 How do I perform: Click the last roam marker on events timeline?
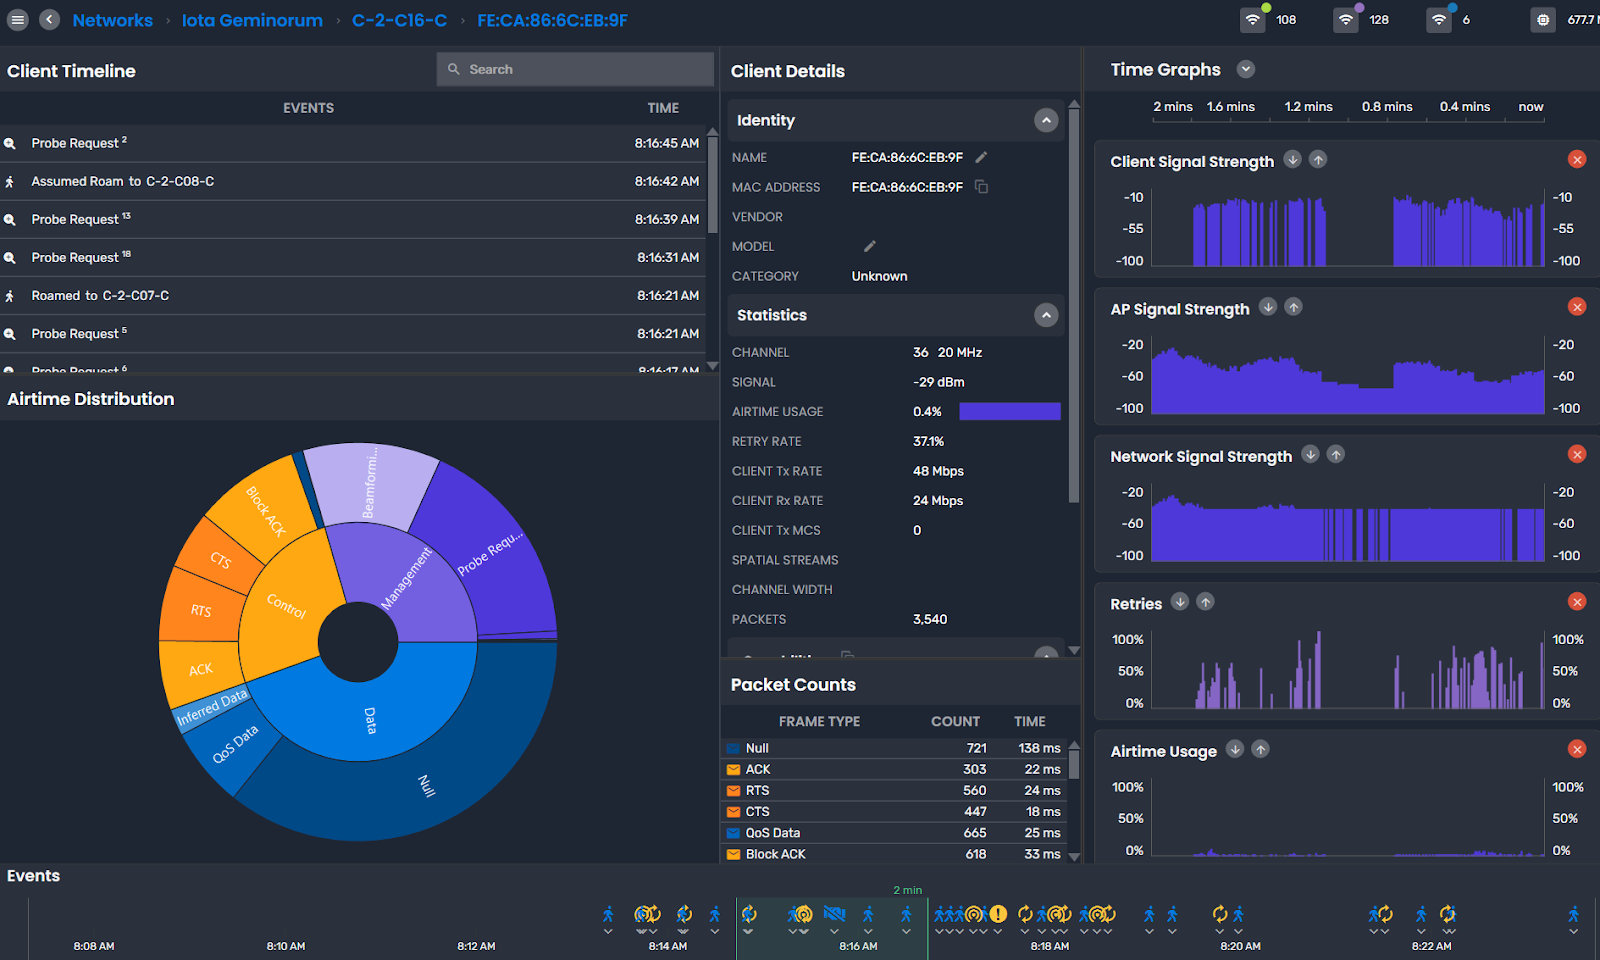(1574, 914)
